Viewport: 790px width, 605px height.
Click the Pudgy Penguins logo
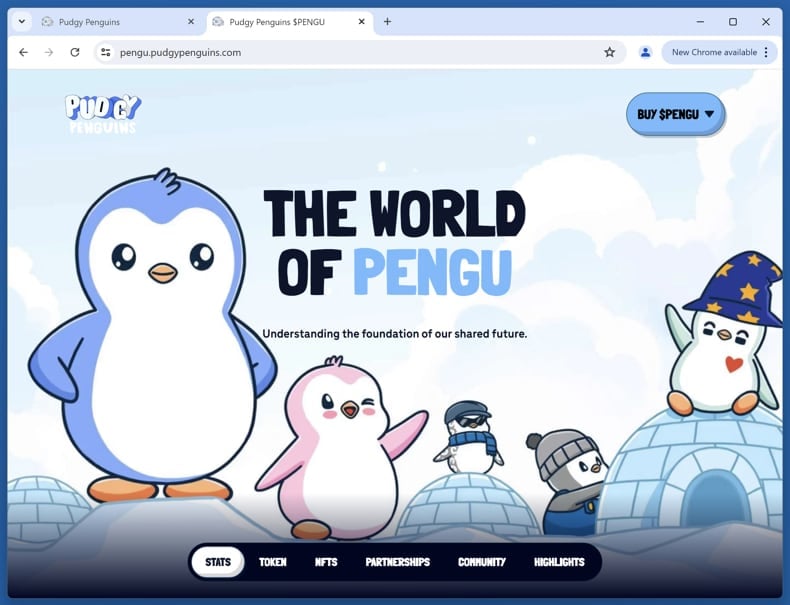pos(103,114)
